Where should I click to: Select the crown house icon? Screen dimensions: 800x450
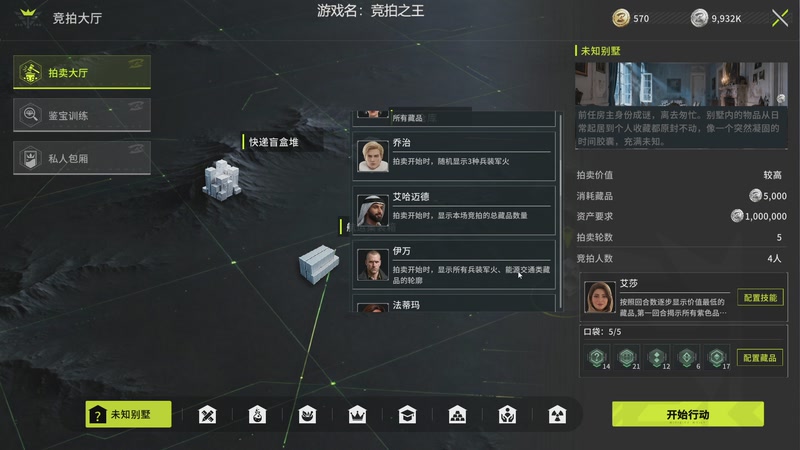click(x=357, y=415)
